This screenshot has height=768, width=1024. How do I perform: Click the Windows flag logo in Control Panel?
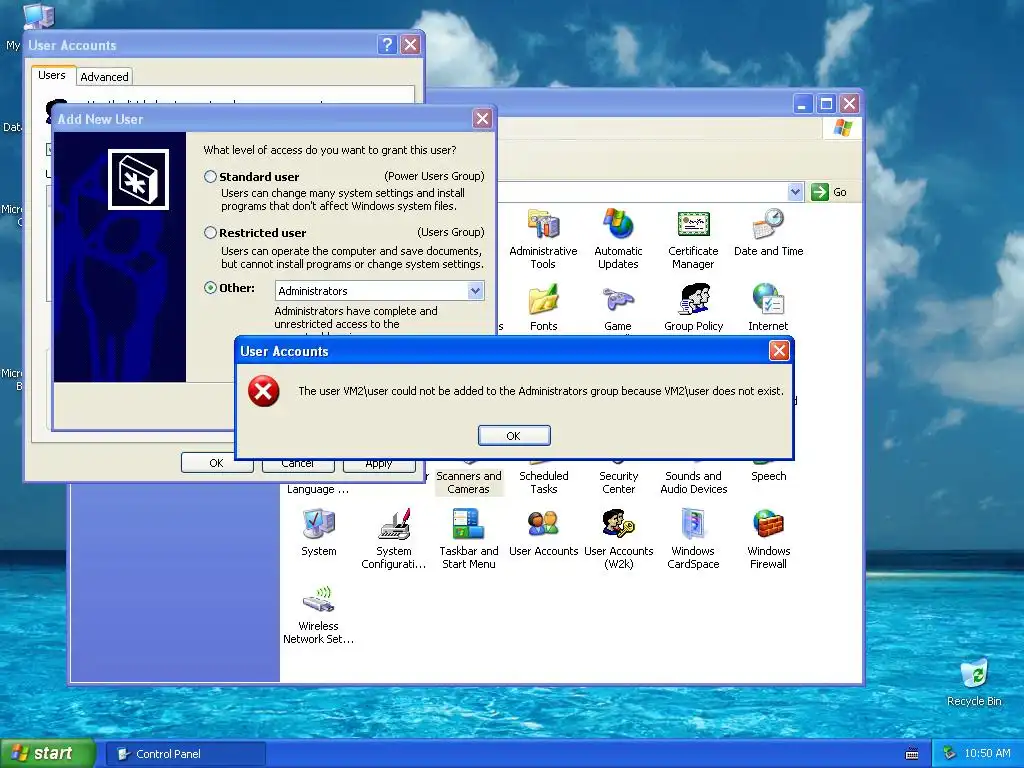842,127
